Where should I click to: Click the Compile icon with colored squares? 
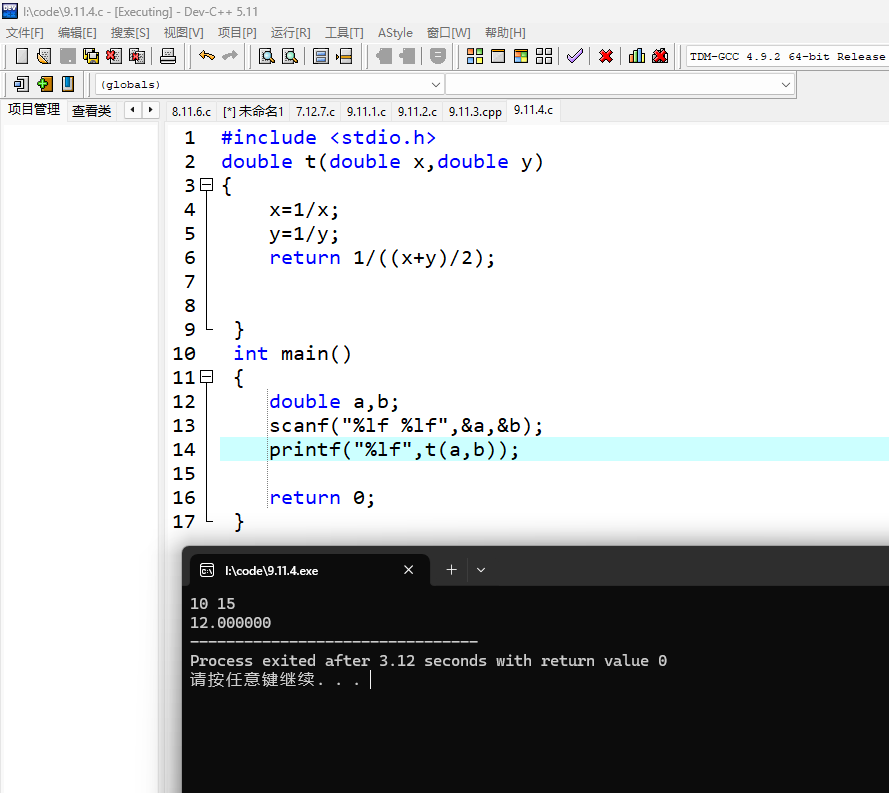pos(475,56)
